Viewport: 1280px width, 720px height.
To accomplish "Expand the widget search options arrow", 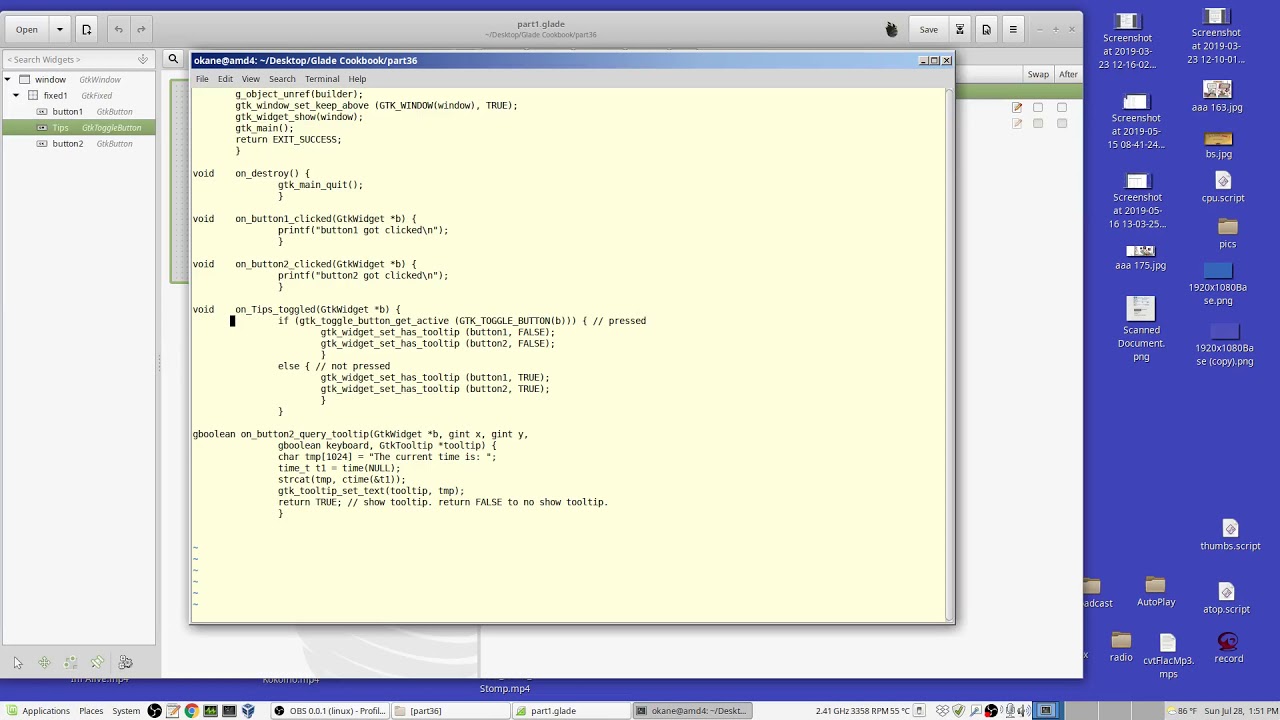I will click(x=143, y=59).
